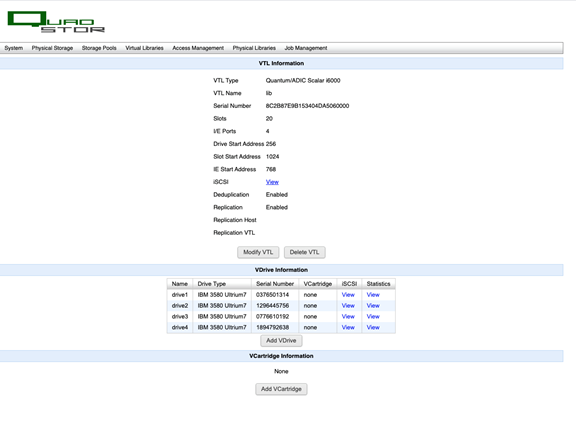Select the VTL serial number 8C2B87E9B153404DA5060000
This screenshot has width=576, height=434.
(307, 106)
